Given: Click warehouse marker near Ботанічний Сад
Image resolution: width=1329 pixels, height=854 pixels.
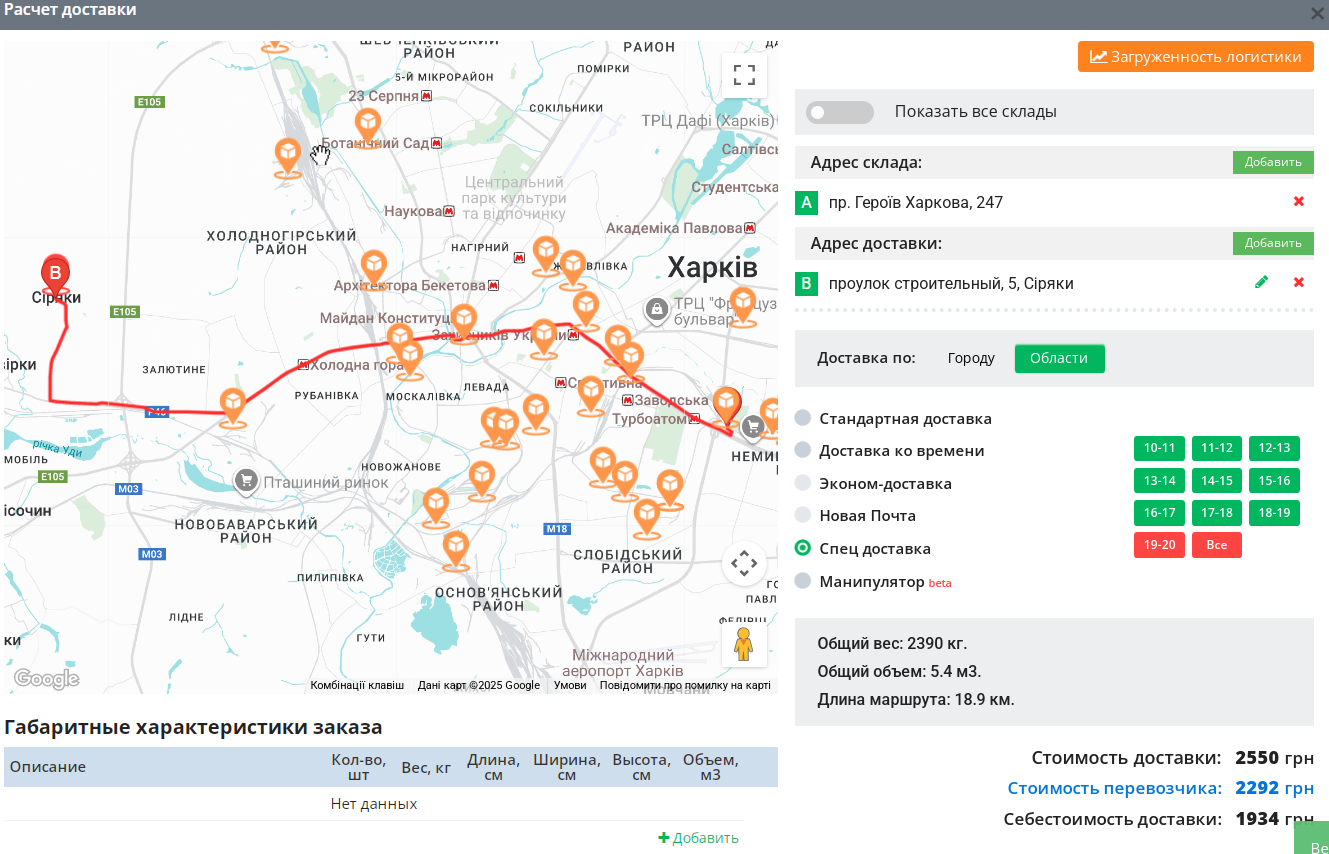Looking at the screenshot, I should (367, 128).
